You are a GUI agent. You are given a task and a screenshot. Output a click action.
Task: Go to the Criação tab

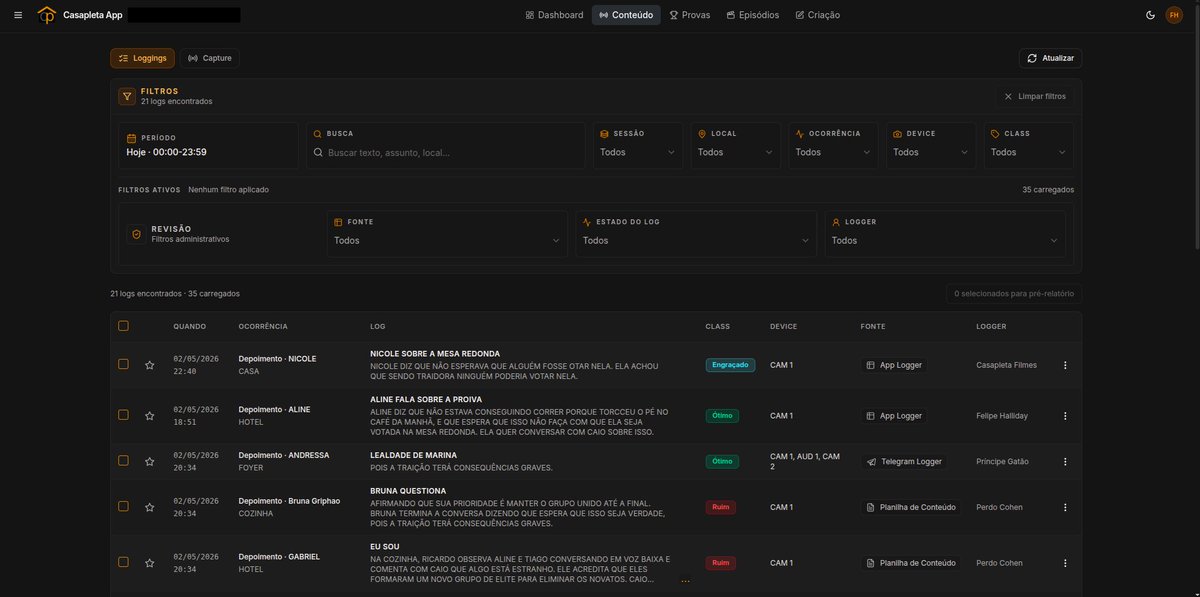point(817,15)
